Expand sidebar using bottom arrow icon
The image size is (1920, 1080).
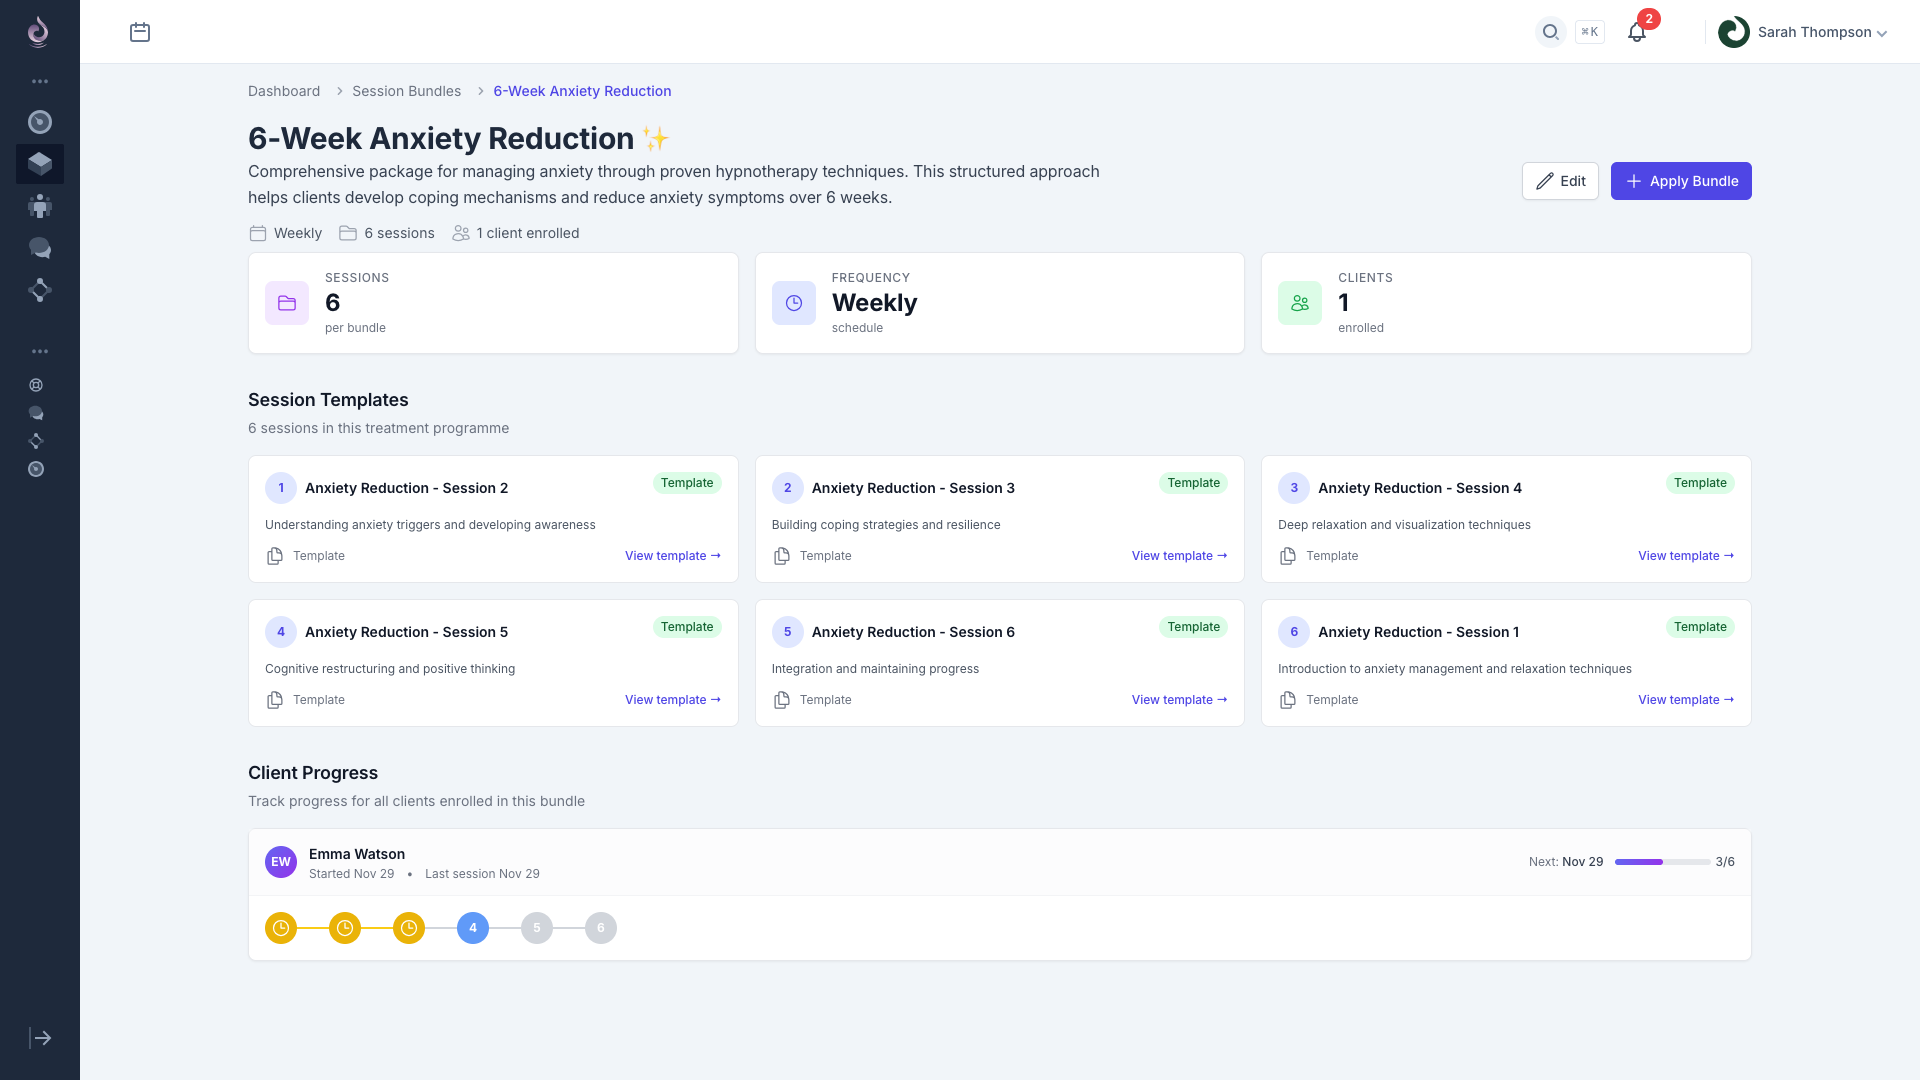pos(40,1038)
